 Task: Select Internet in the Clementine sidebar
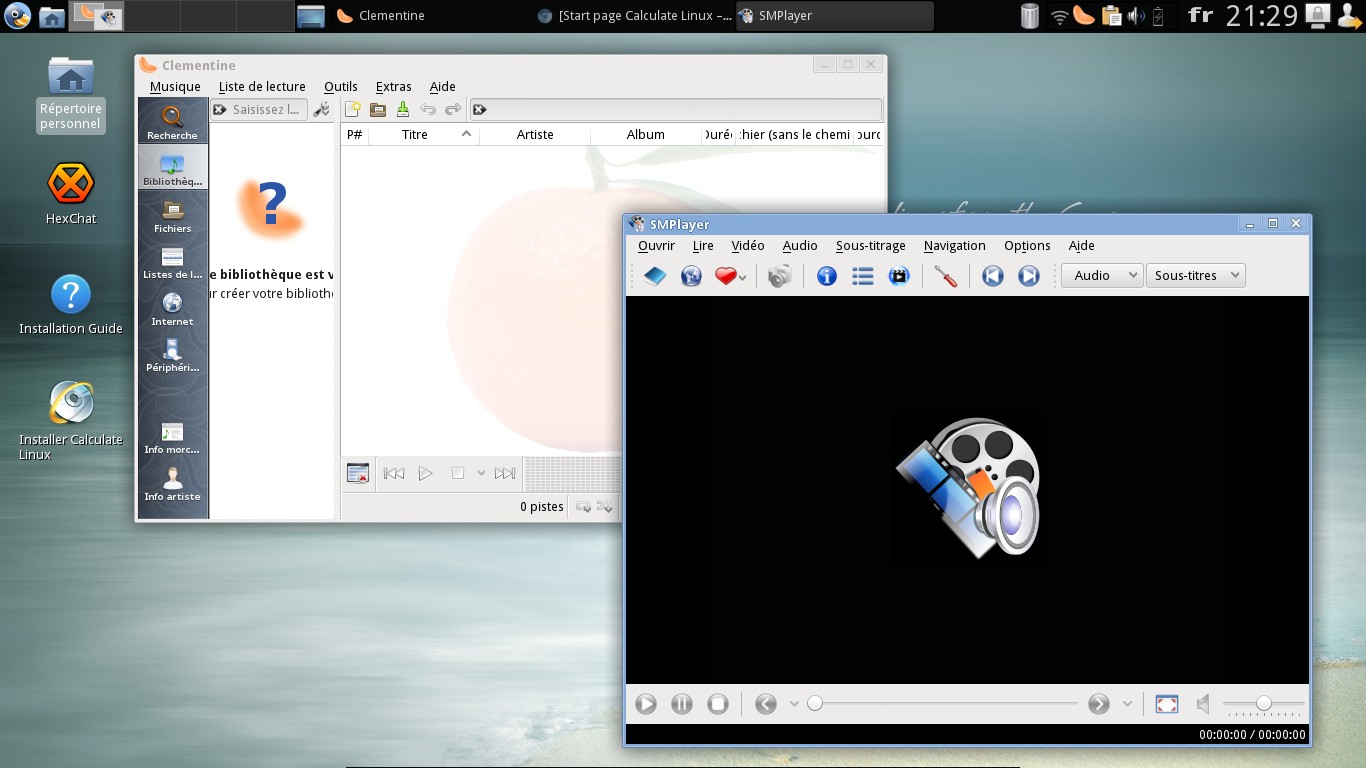click(173, 307)
